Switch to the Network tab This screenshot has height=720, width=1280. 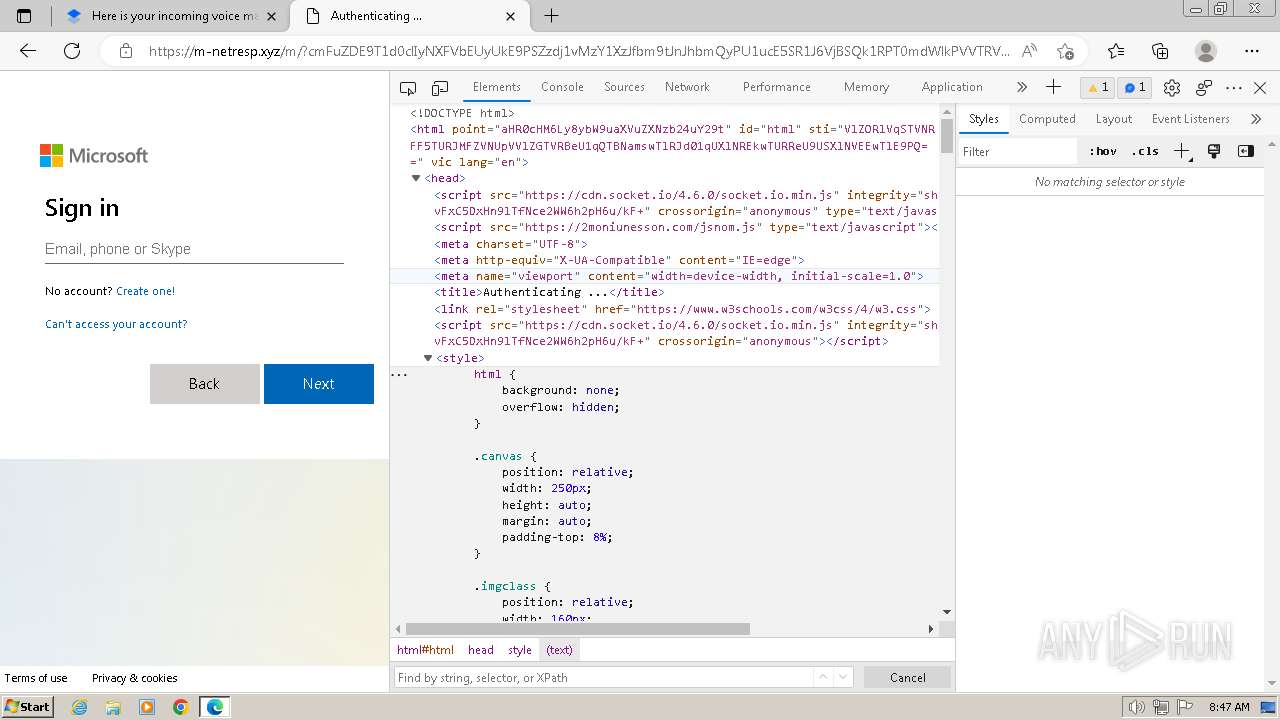[x=687, y=87]
